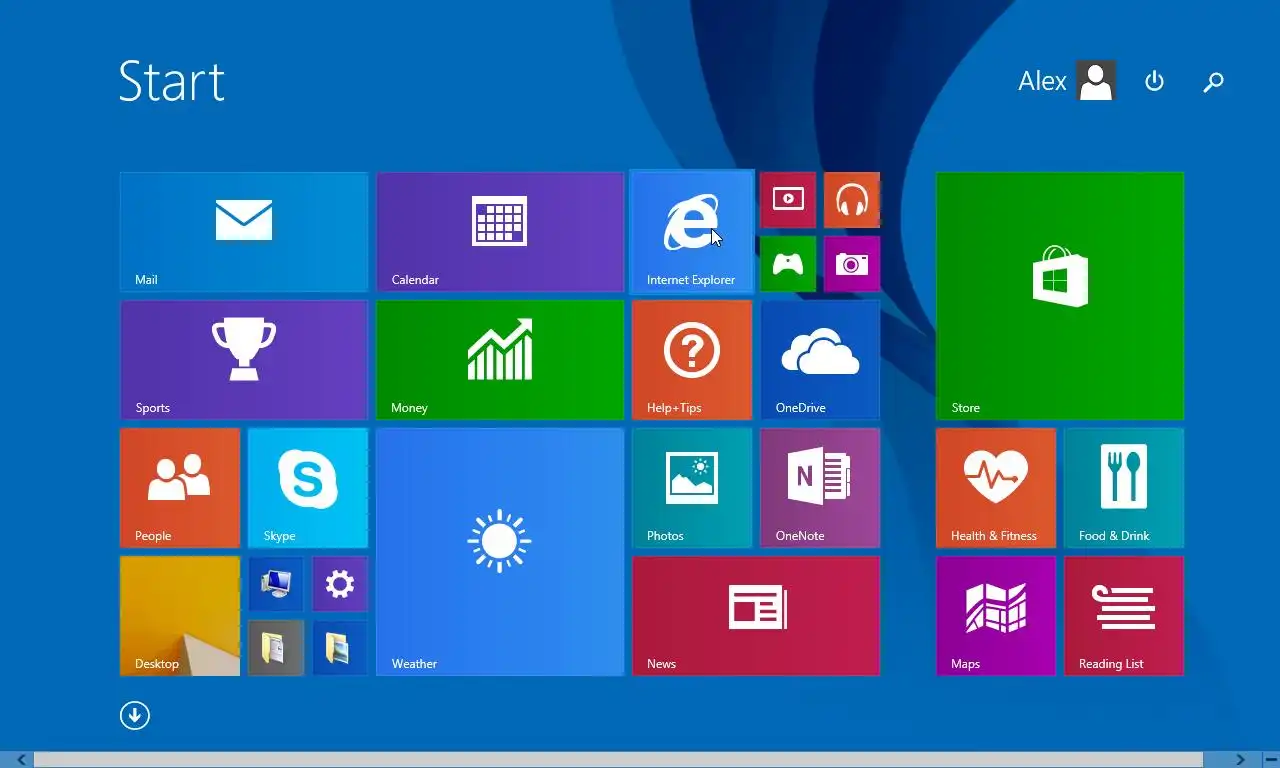Open the Sports trophy tile
This screenshot has height=768, width=1280.
244,360
